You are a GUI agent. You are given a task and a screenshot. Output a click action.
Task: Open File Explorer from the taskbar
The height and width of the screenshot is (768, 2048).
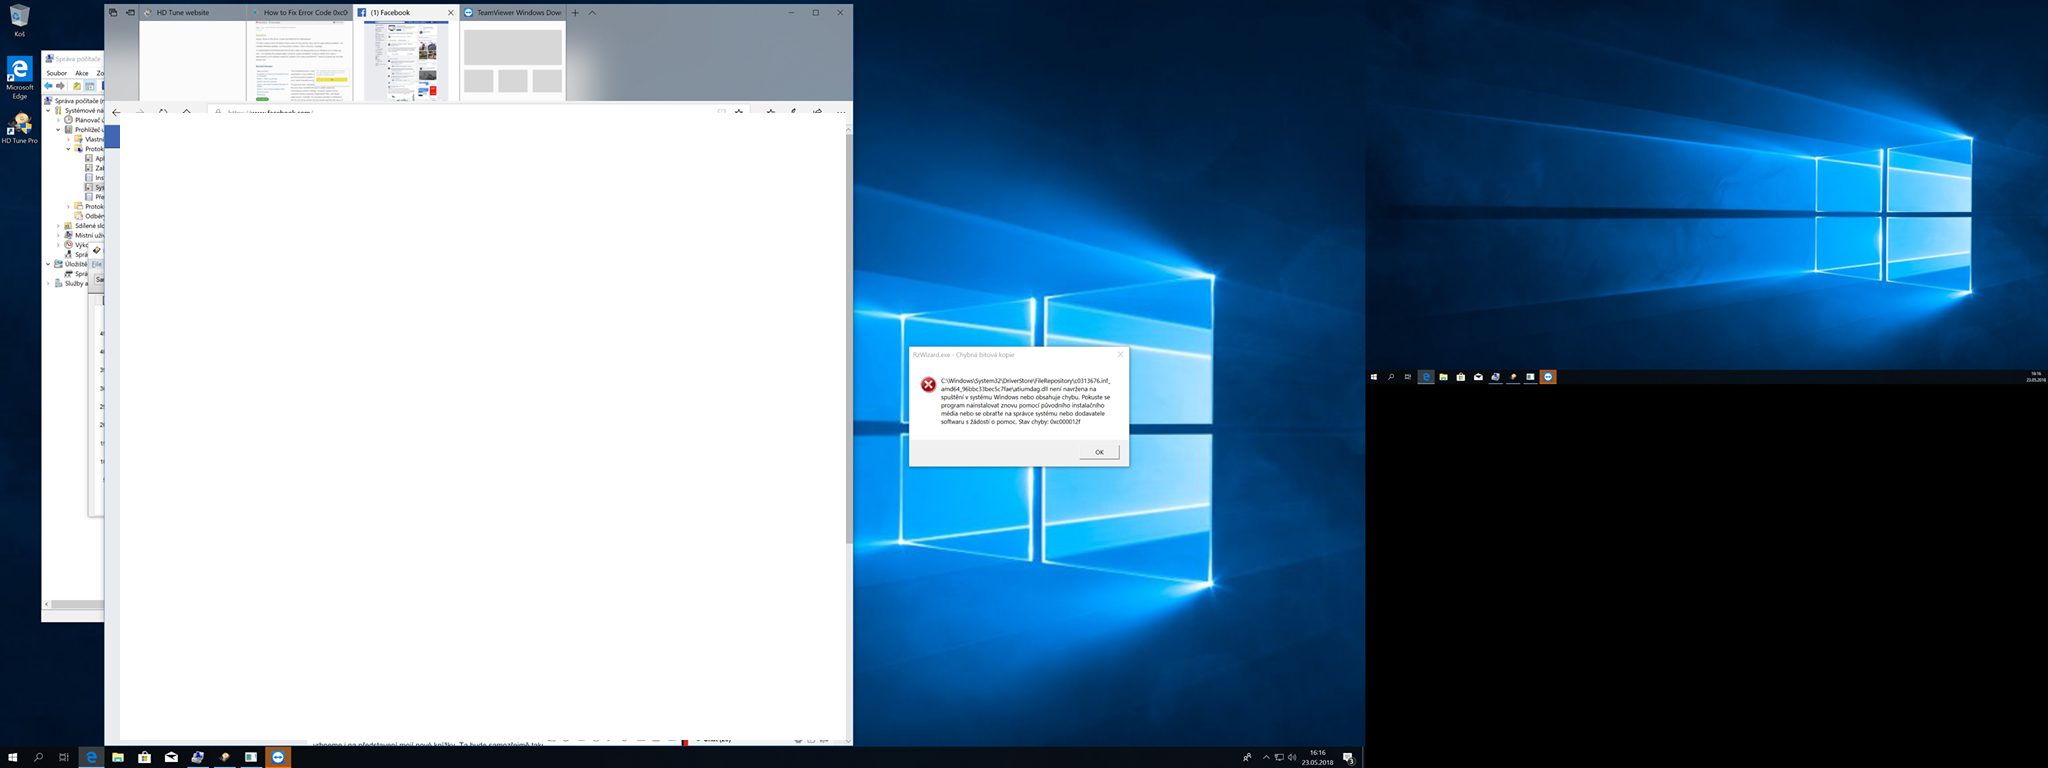117,757
